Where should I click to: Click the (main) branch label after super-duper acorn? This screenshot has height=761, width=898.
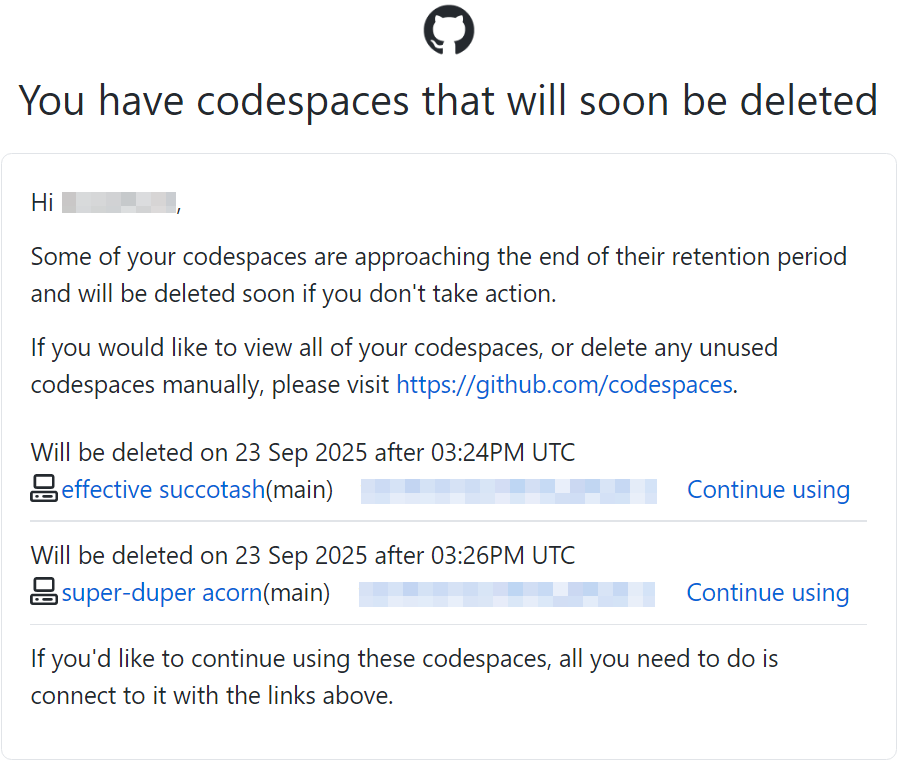coord(296,593)
